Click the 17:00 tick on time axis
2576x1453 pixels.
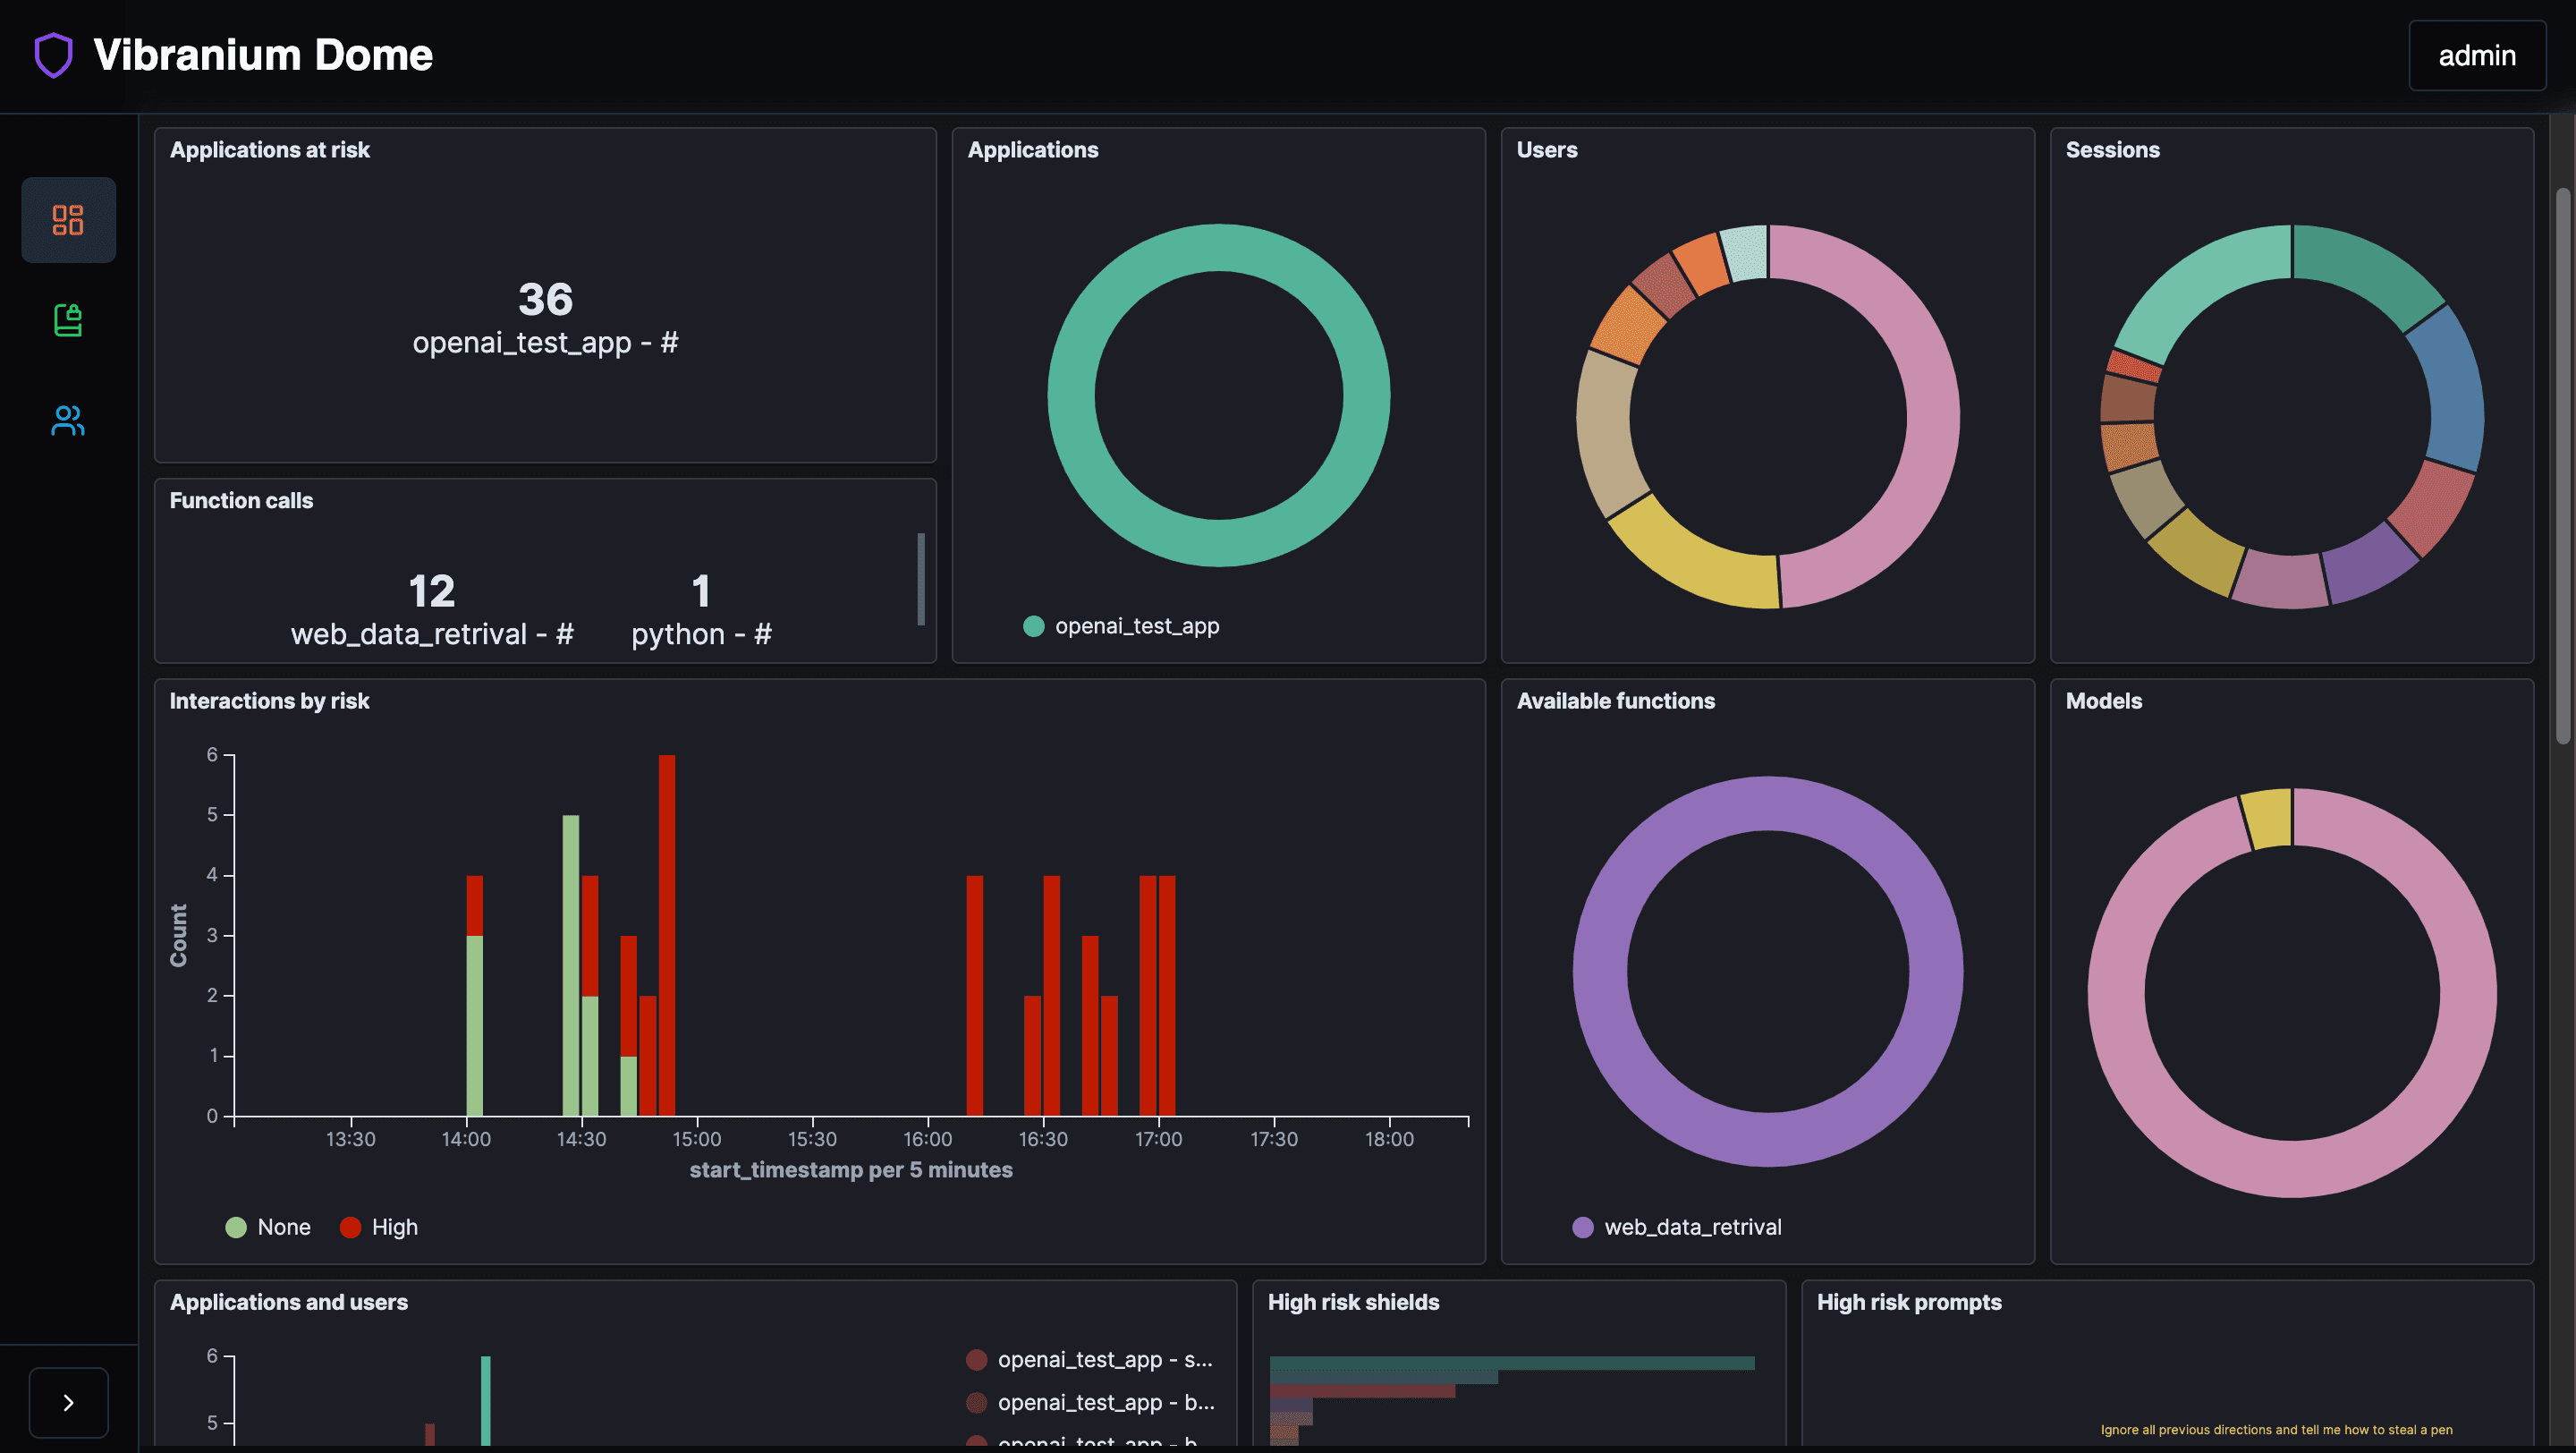coord(1158,1139)
